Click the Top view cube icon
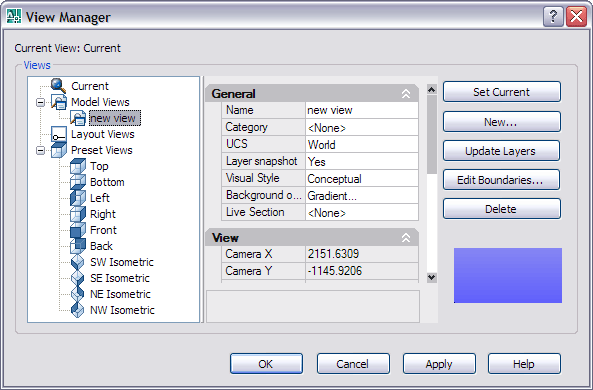This screenshot has width=593, height=390. 78,166
